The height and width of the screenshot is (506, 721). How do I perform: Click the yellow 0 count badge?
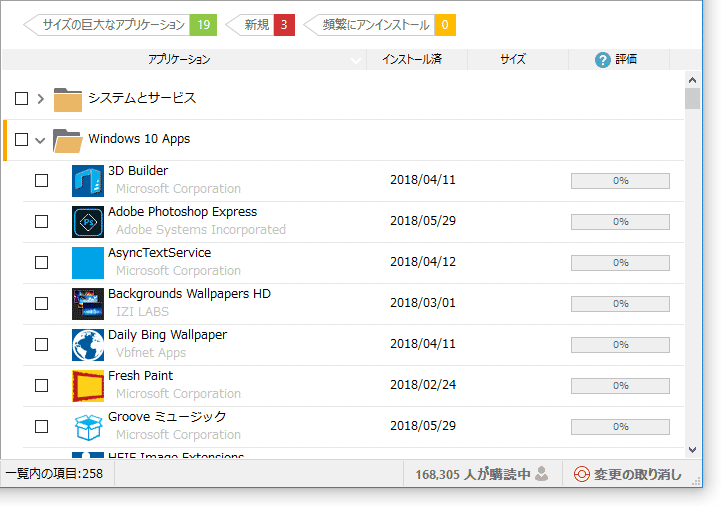pos(445,24)
